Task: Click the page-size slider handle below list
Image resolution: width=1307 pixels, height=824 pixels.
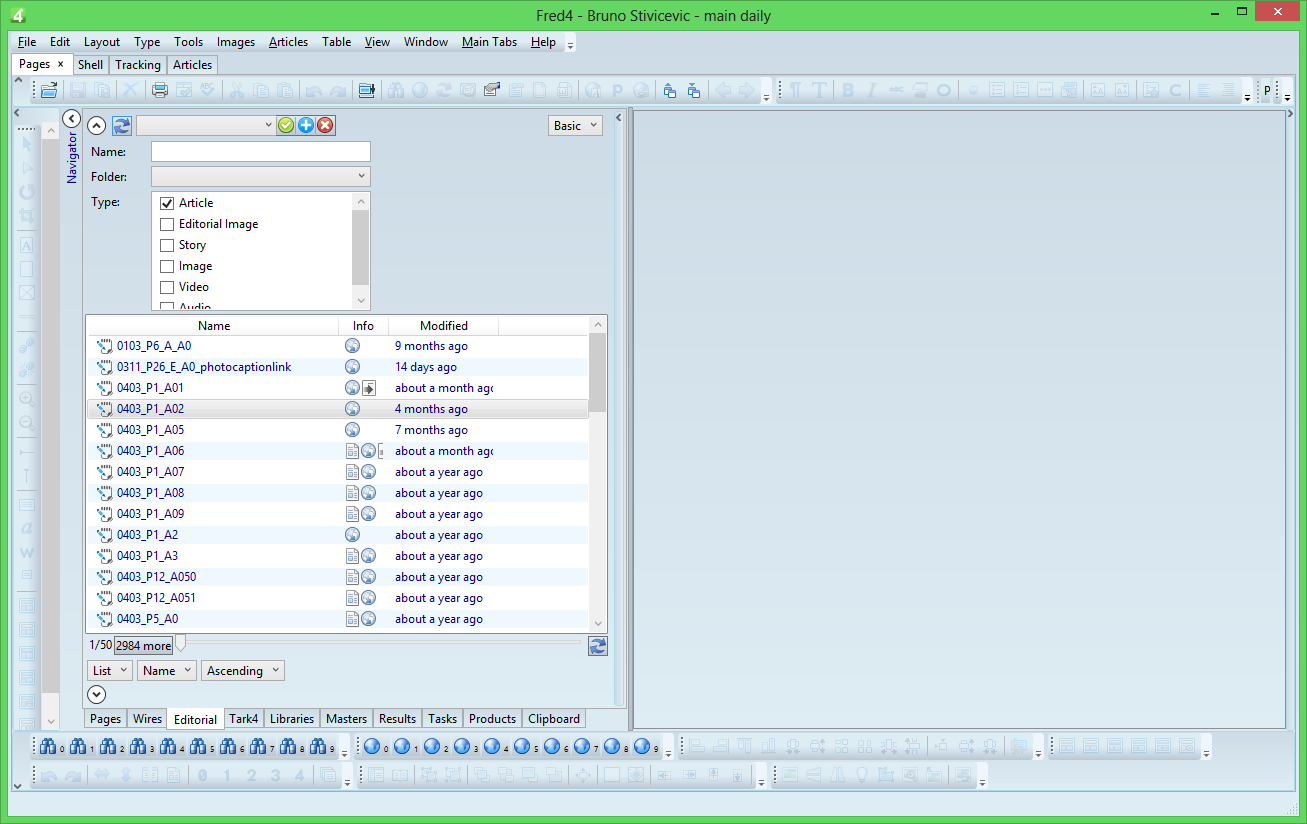Action: pos(180,642)
